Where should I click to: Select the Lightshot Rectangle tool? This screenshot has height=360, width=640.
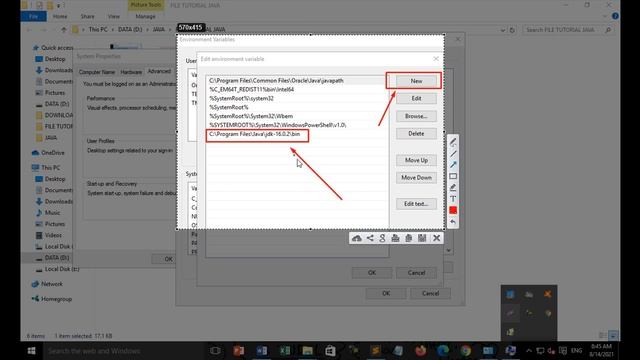point(453,176)
